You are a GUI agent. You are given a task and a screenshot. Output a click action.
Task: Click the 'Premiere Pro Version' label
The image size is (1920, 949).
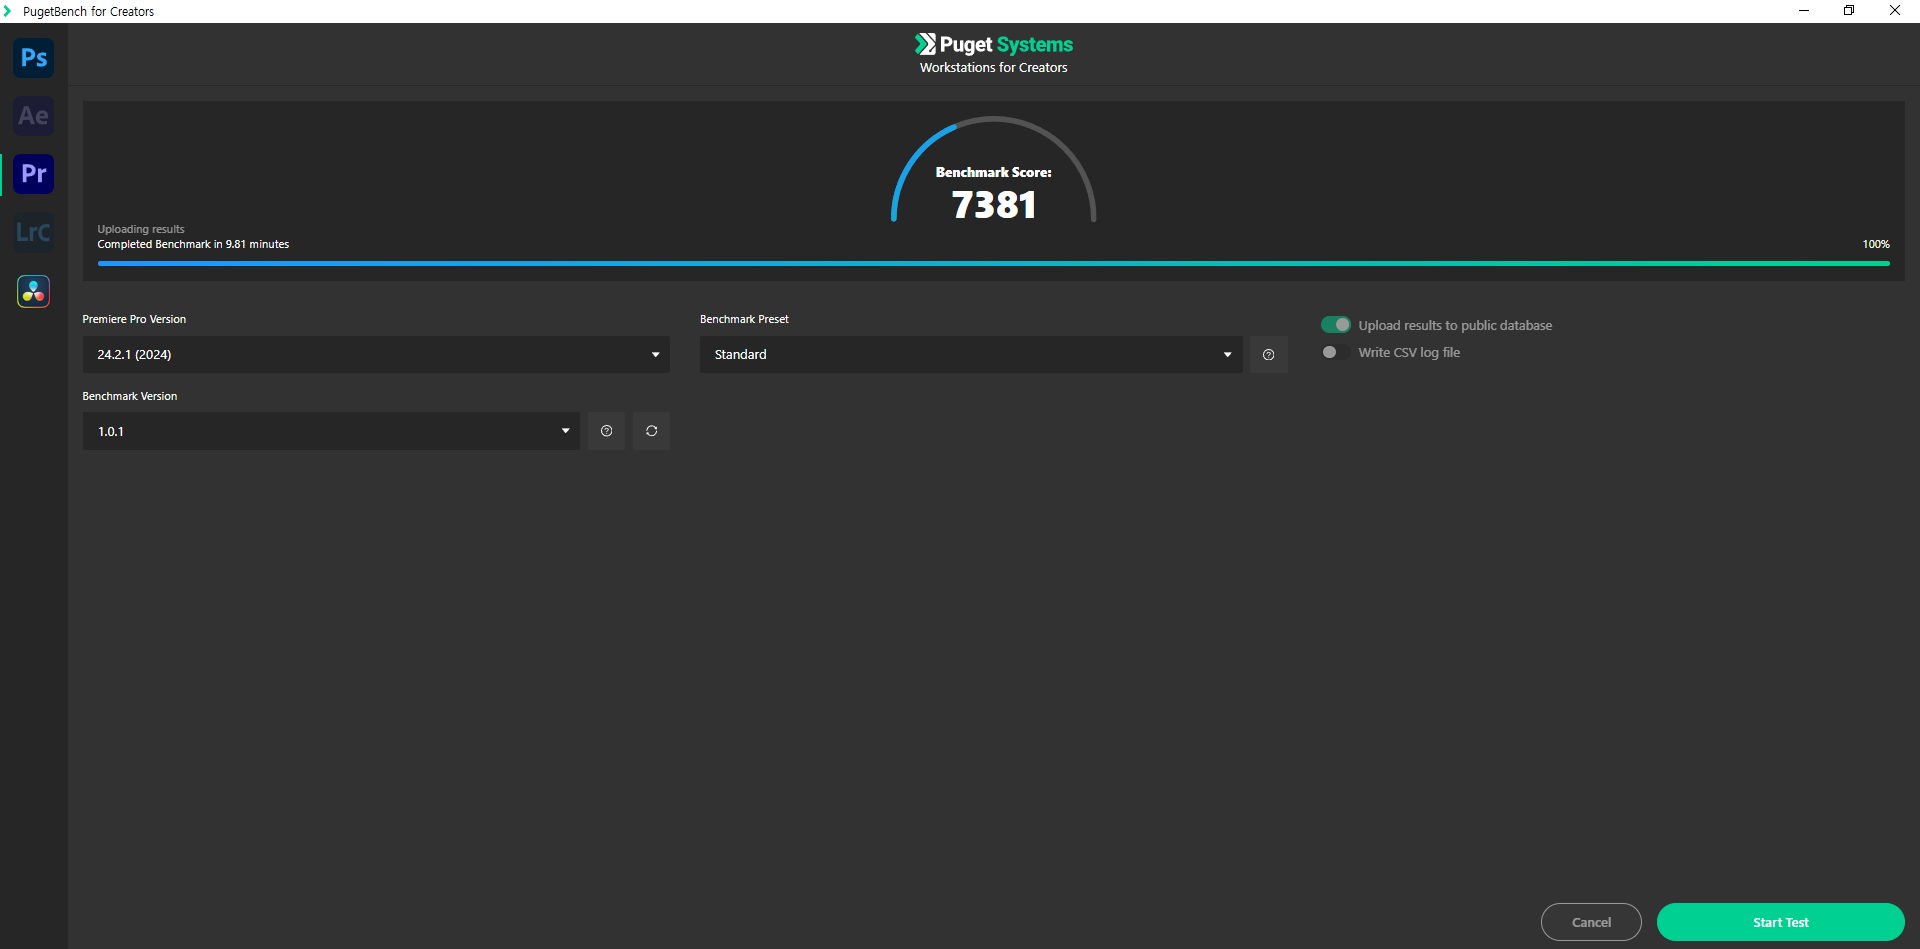click(x=134, y=319)
